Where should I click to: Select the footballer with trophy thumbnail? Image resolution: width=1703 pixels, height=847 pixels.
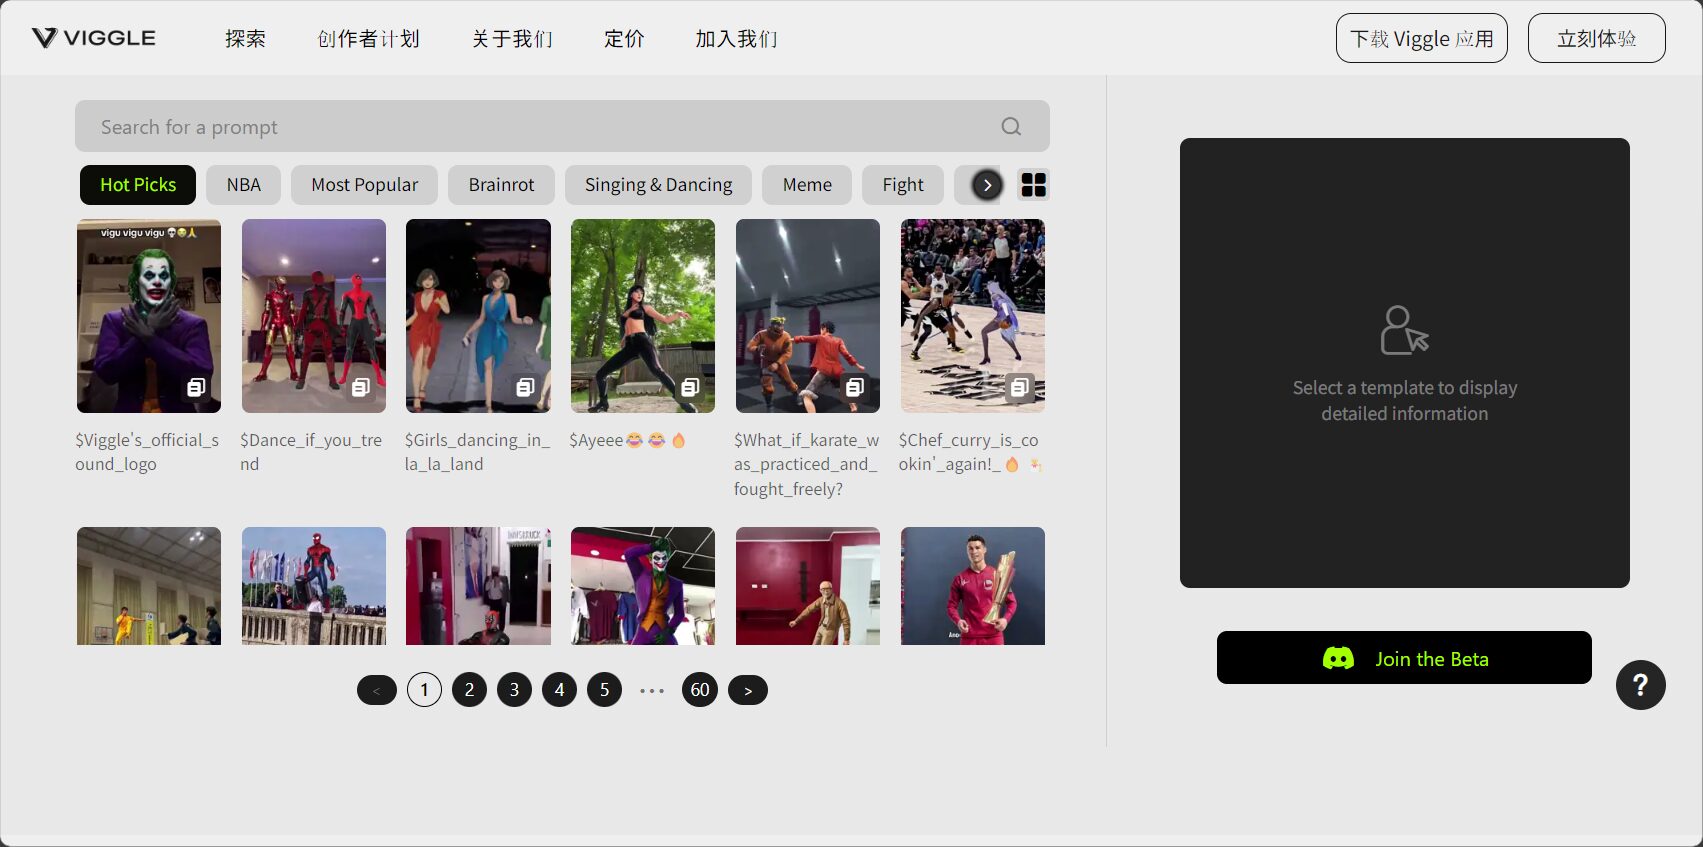coord(973,586)
